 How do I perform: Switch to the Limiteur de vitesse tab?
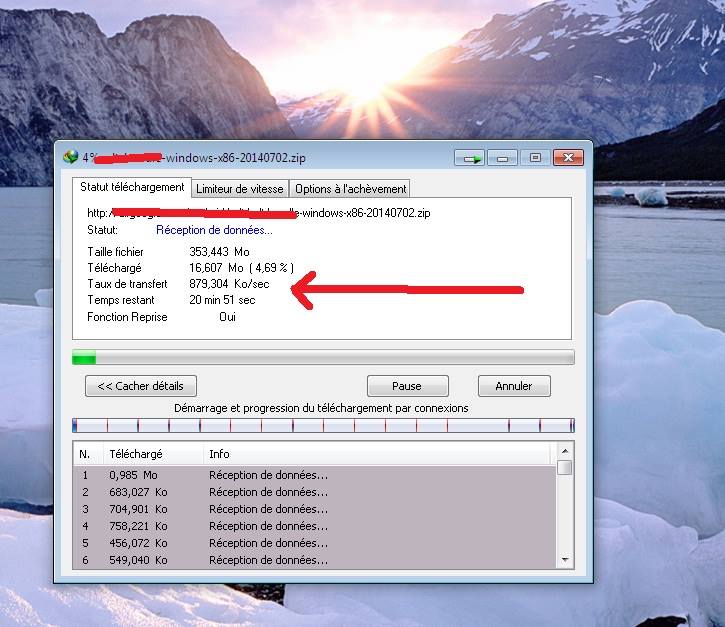click(240, 189)
